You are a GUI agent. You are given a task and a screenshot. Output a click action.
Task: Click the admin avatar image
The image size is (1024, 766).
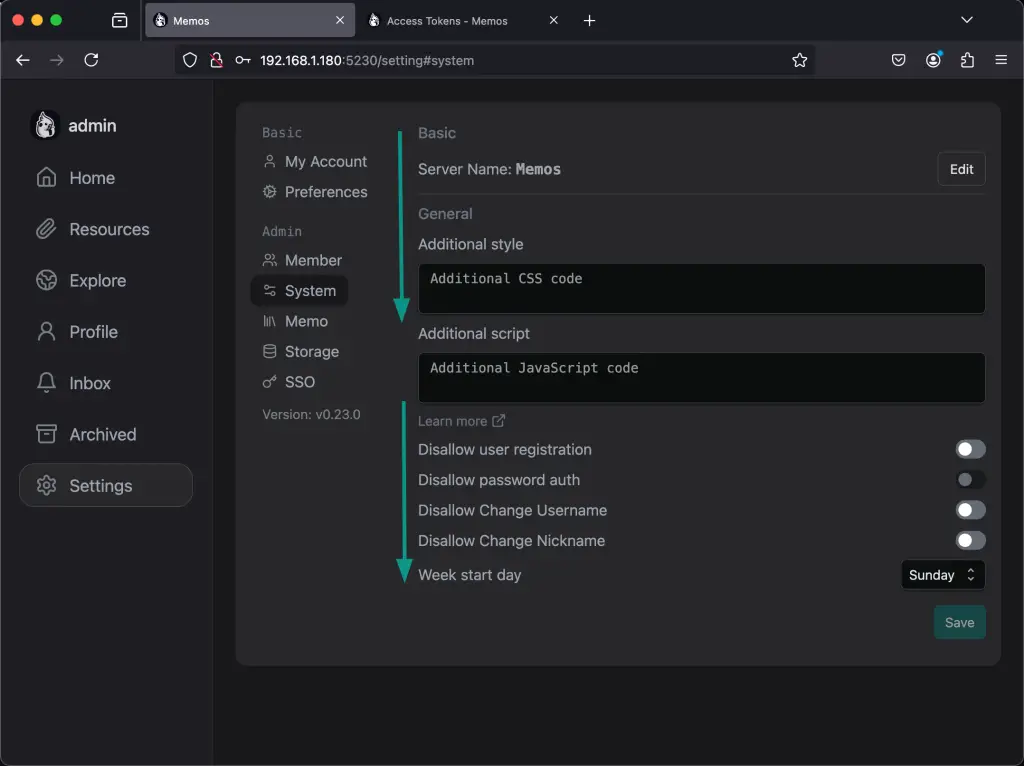click(x=45, y=124)
